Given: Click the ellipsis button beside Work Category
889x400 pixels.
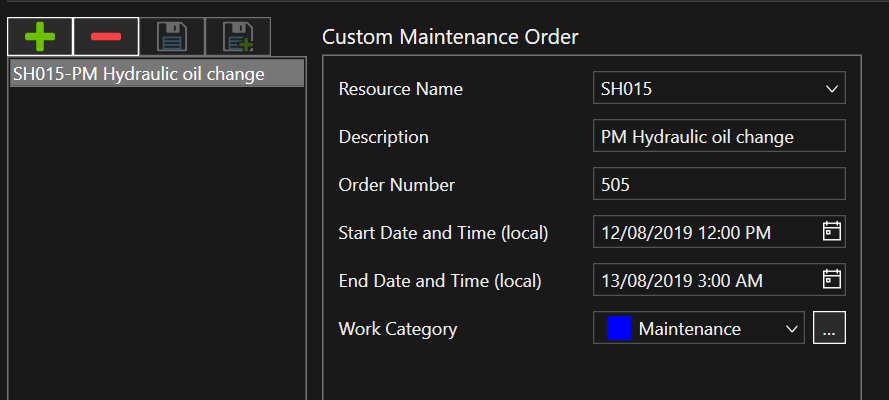Looking at the screenshot, I should 829,328.
